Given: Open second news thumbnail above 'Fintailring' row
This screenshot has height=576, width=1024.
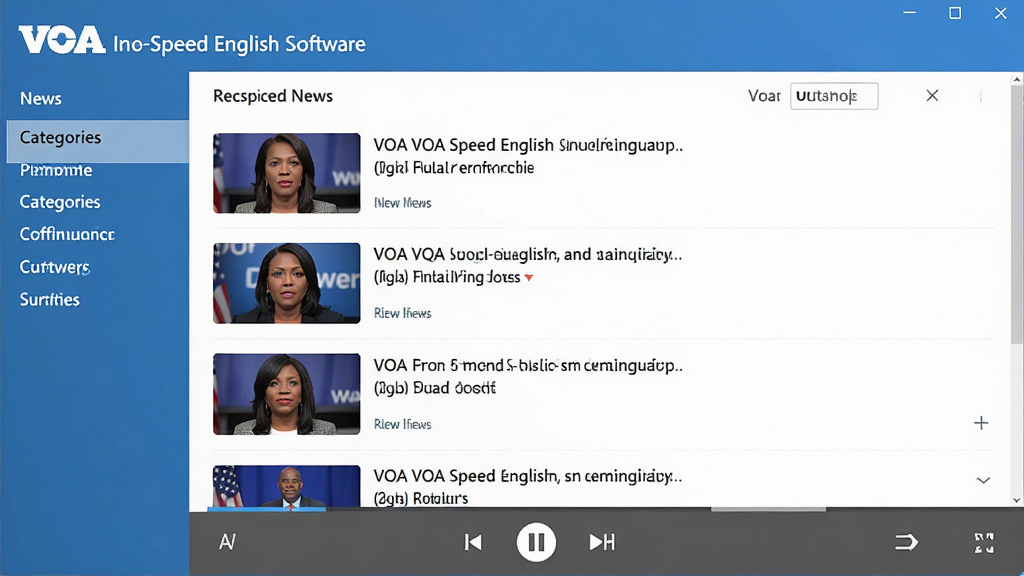Looking at the screenshot, I should point(287,283).
